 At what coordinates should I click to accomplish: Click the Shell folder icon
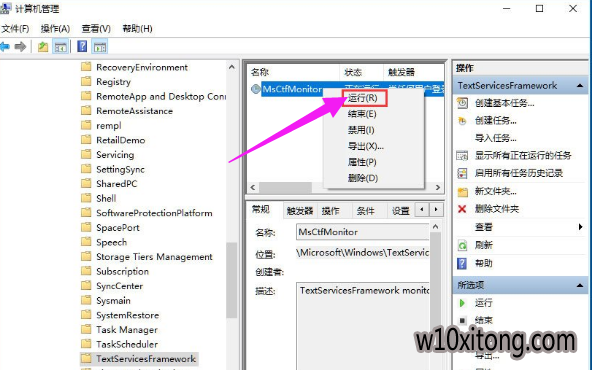point(86,198)
